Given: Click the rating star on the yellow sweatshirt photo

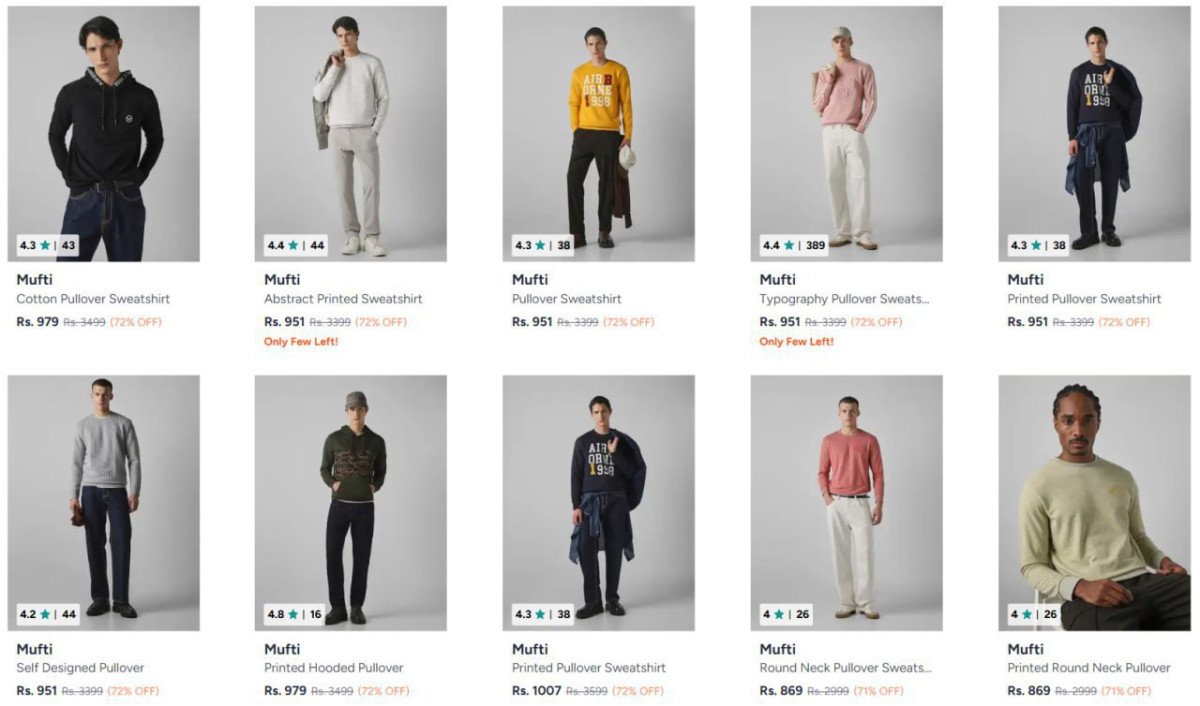Looking at the screenshot, I should [541, 245].
